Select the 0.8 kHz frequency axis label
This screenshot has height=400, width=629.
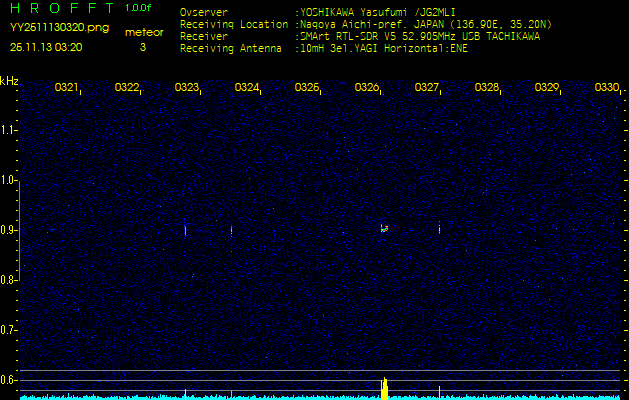[9, 280]
